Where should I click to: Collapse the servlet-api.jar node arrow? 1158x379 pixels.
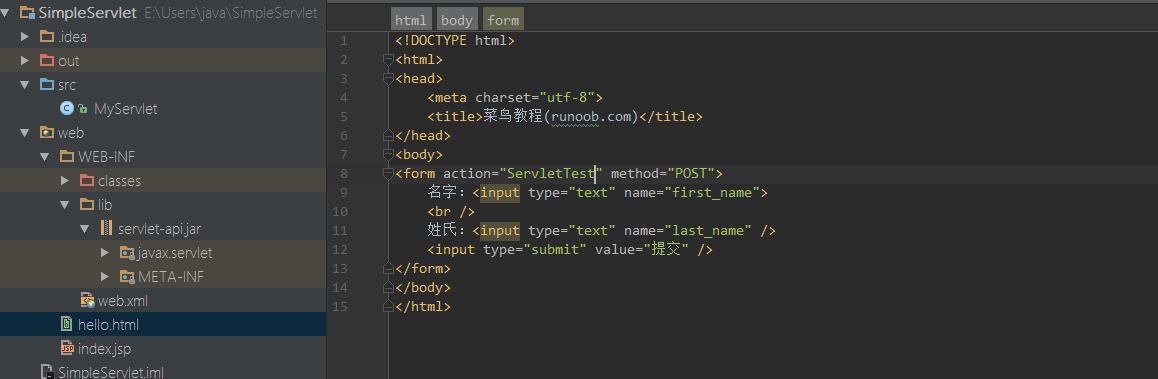click(x=84, y=229)
